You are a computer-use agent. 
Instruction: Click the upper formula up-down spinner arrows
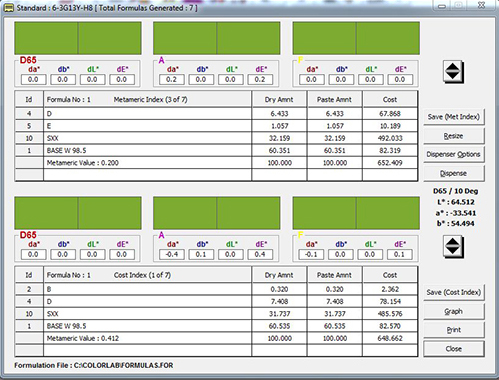pos(453,72)
